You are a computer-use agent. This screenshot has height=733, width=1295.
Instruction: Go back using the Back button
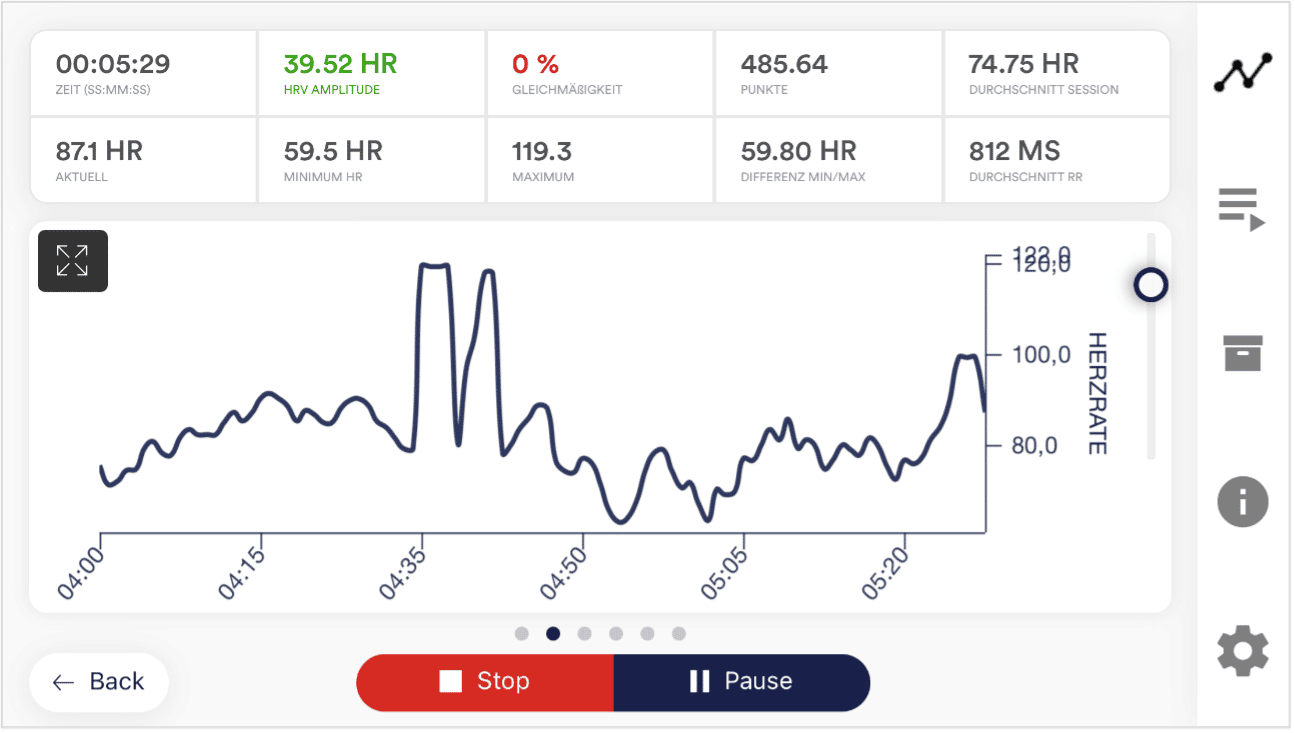click(x=99, y=682)
